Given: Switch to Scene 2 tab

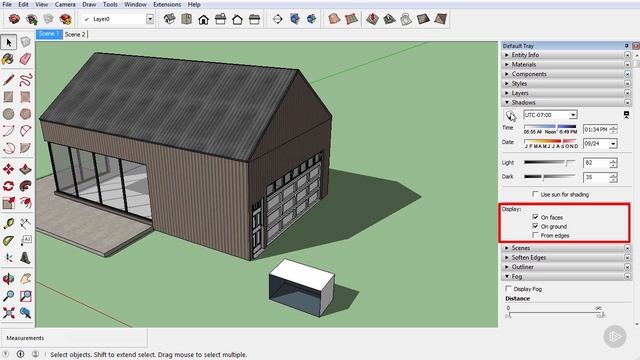Looking at the screenshot, I should (75, 34).
